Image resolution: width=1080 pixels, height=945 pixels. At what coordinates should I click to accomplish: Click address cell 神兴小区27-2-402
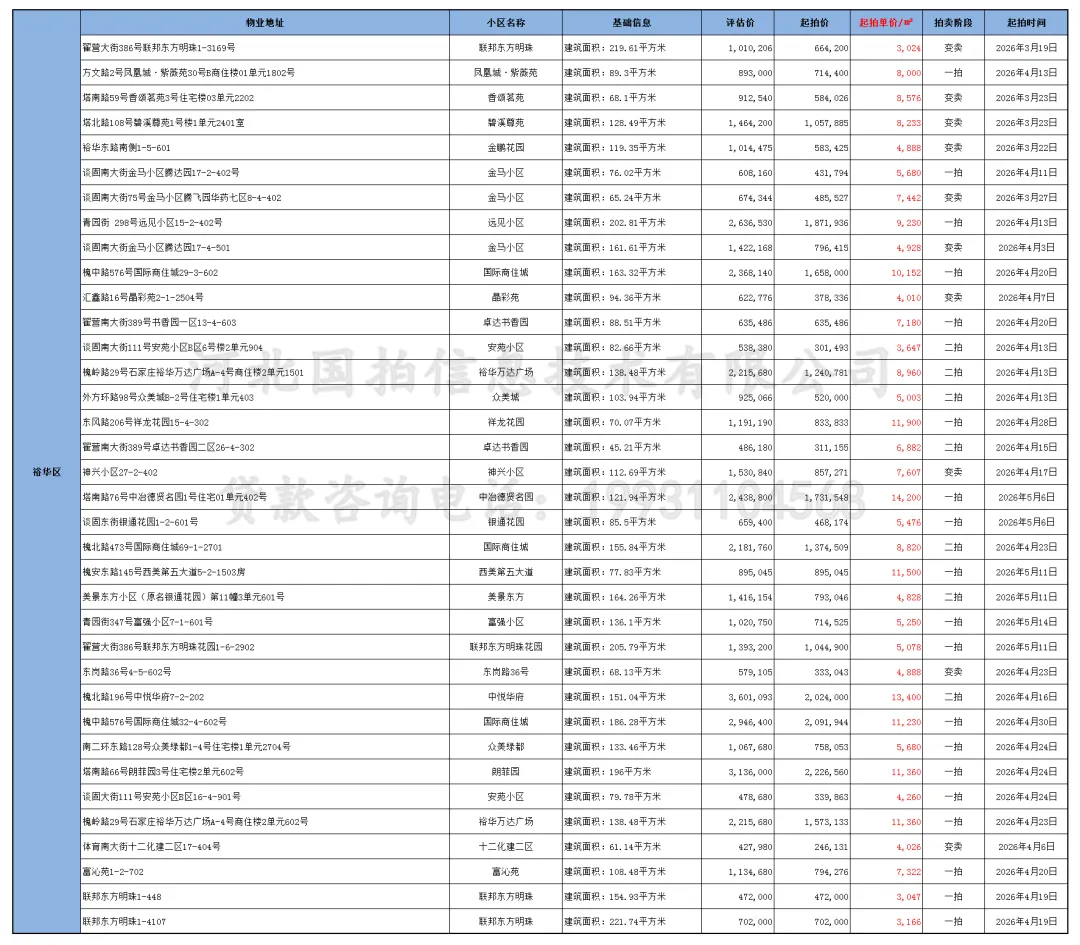tap(265, 472)
